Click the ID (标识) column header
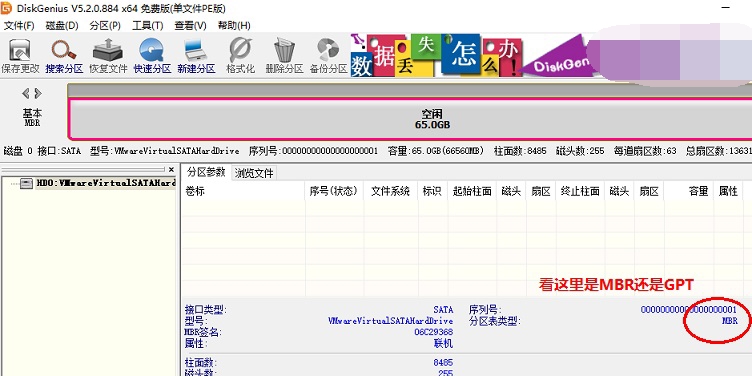The height and width of the screenshot is (376, 752). pyautogui.click(x=432, y=191)
